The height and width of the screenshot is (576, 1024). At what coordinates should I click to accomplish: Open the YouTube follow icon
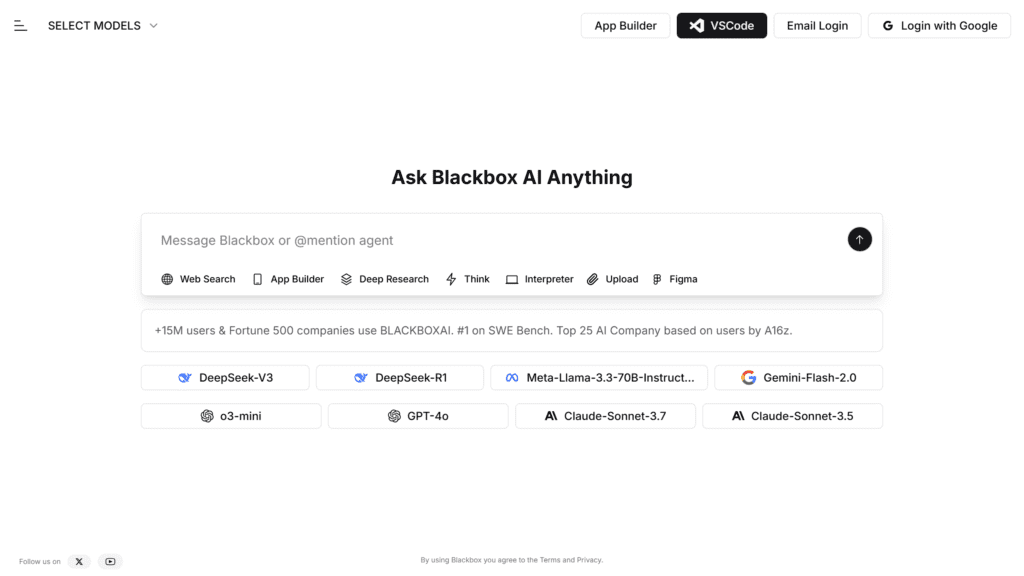click(110, 562)
